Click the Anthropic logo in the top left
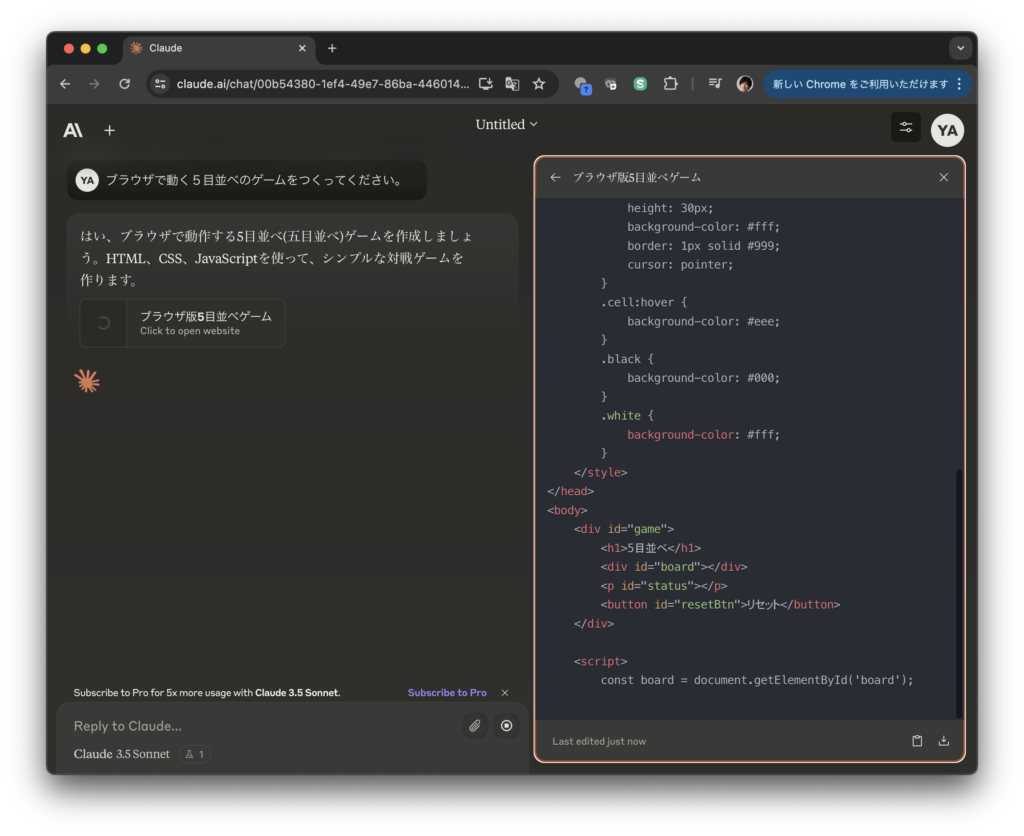Screen dimensions: 1024x836 (x=73, y=130)
